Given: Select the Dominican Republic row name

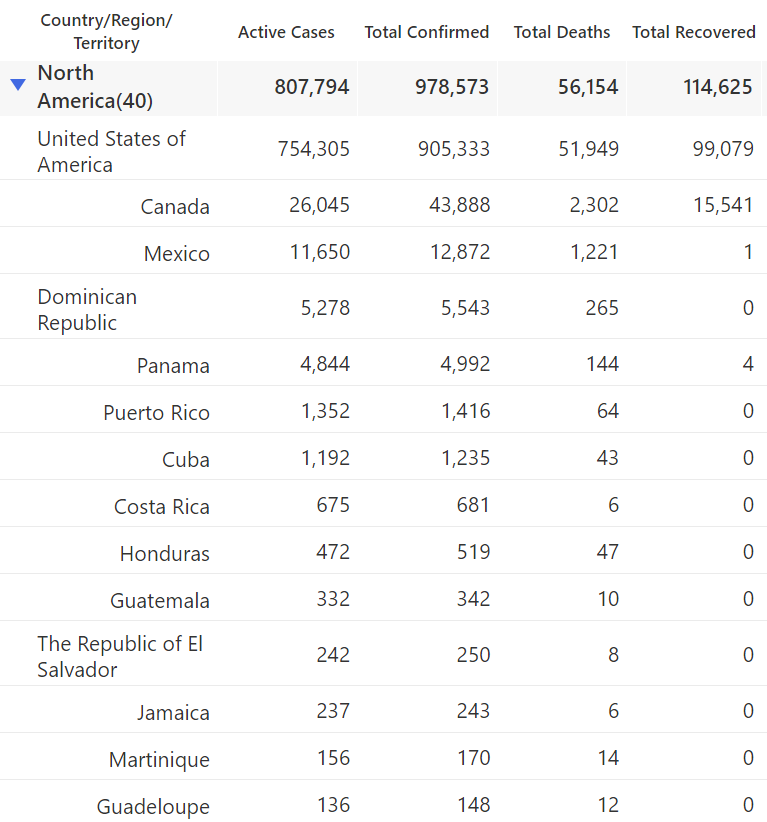Looking at the screenshot, I should pos(87,309).
